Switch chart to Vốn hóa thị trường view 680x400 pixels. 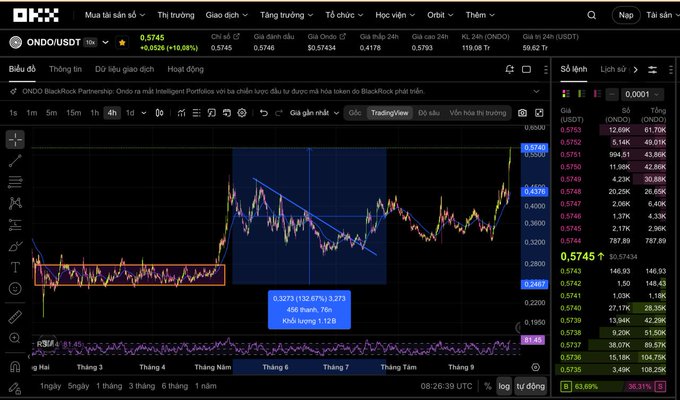pyautogui.click(x=477, y=113)
